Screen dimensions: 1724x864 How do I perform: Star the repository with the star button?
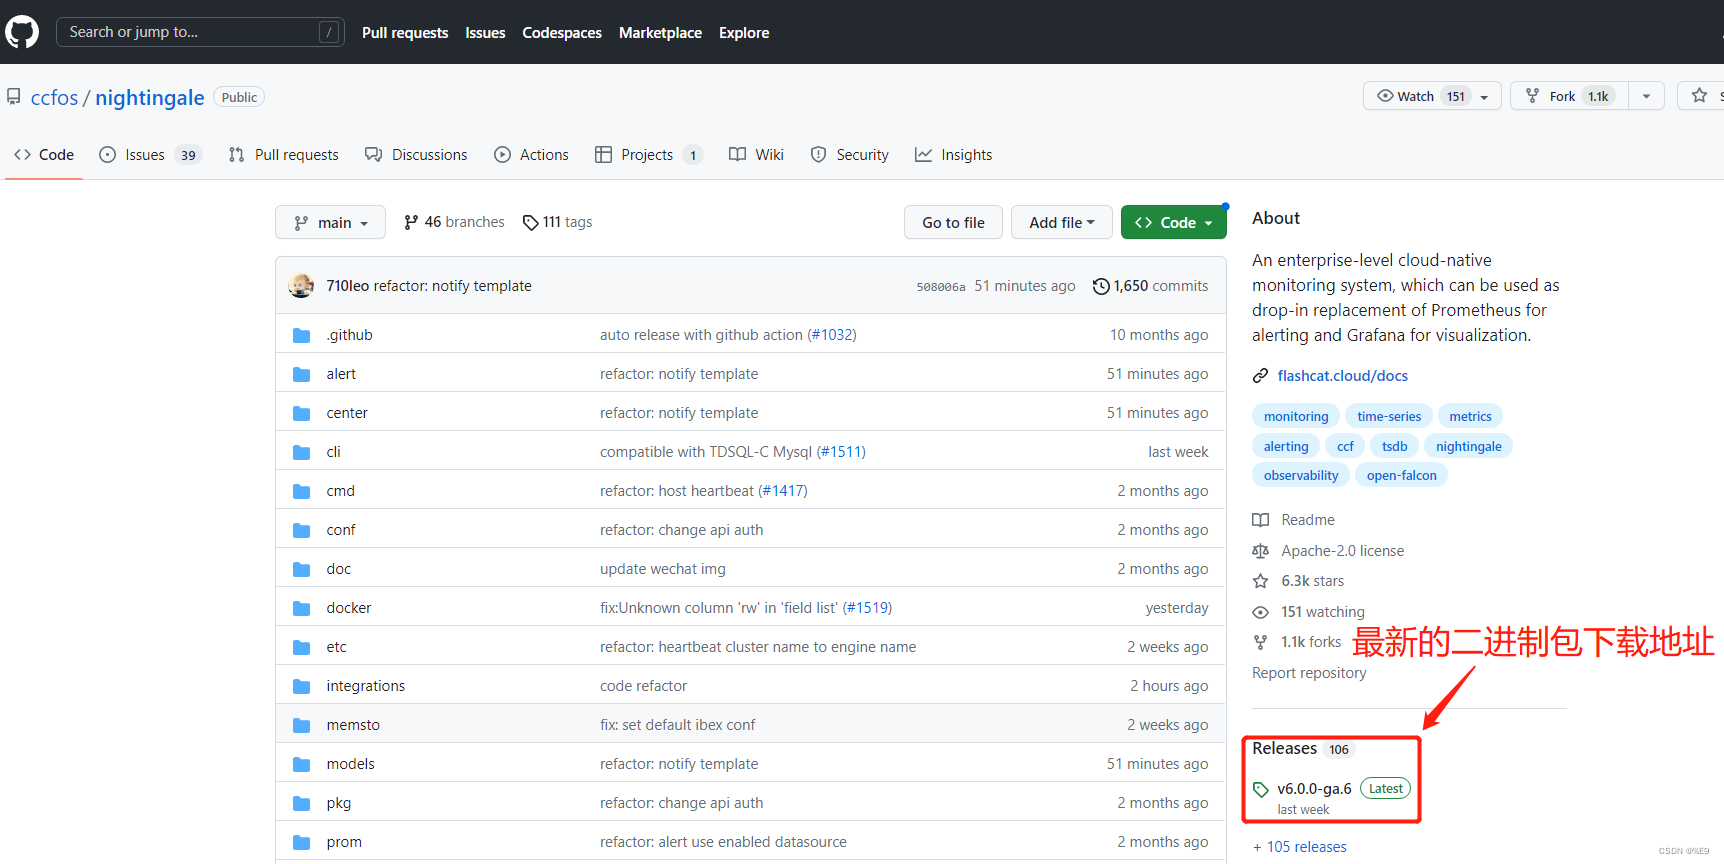(x=1701, y=96)
